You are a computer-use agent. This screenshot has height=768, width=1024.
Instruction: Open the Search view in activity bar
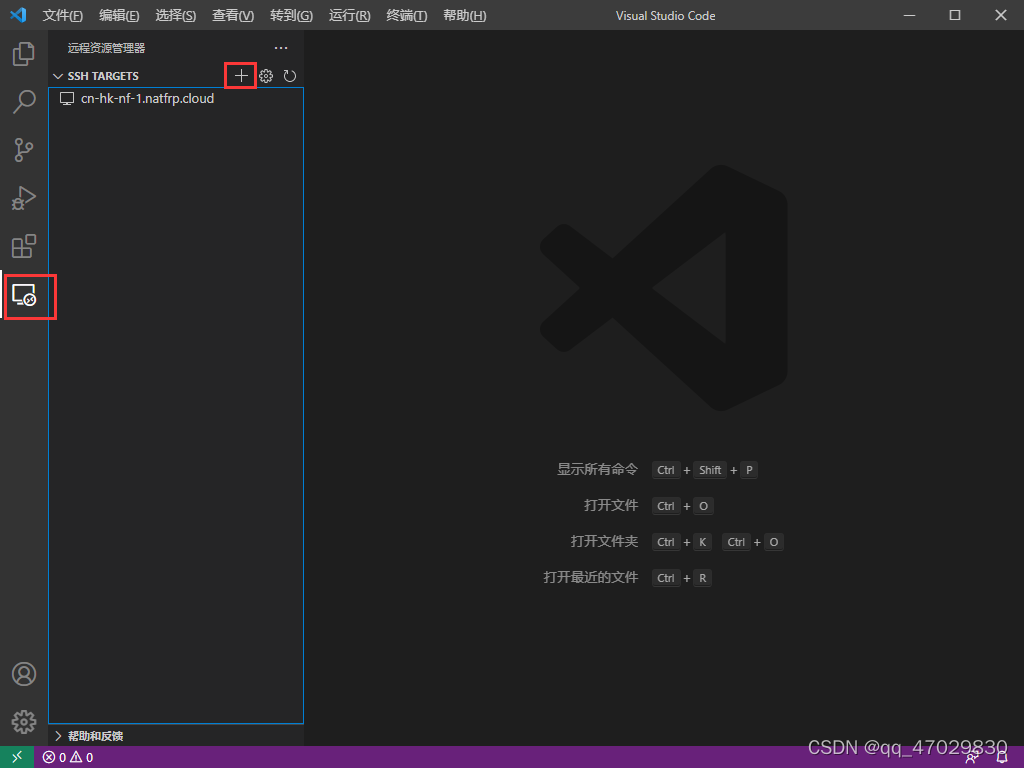click(x=24, y=102)
